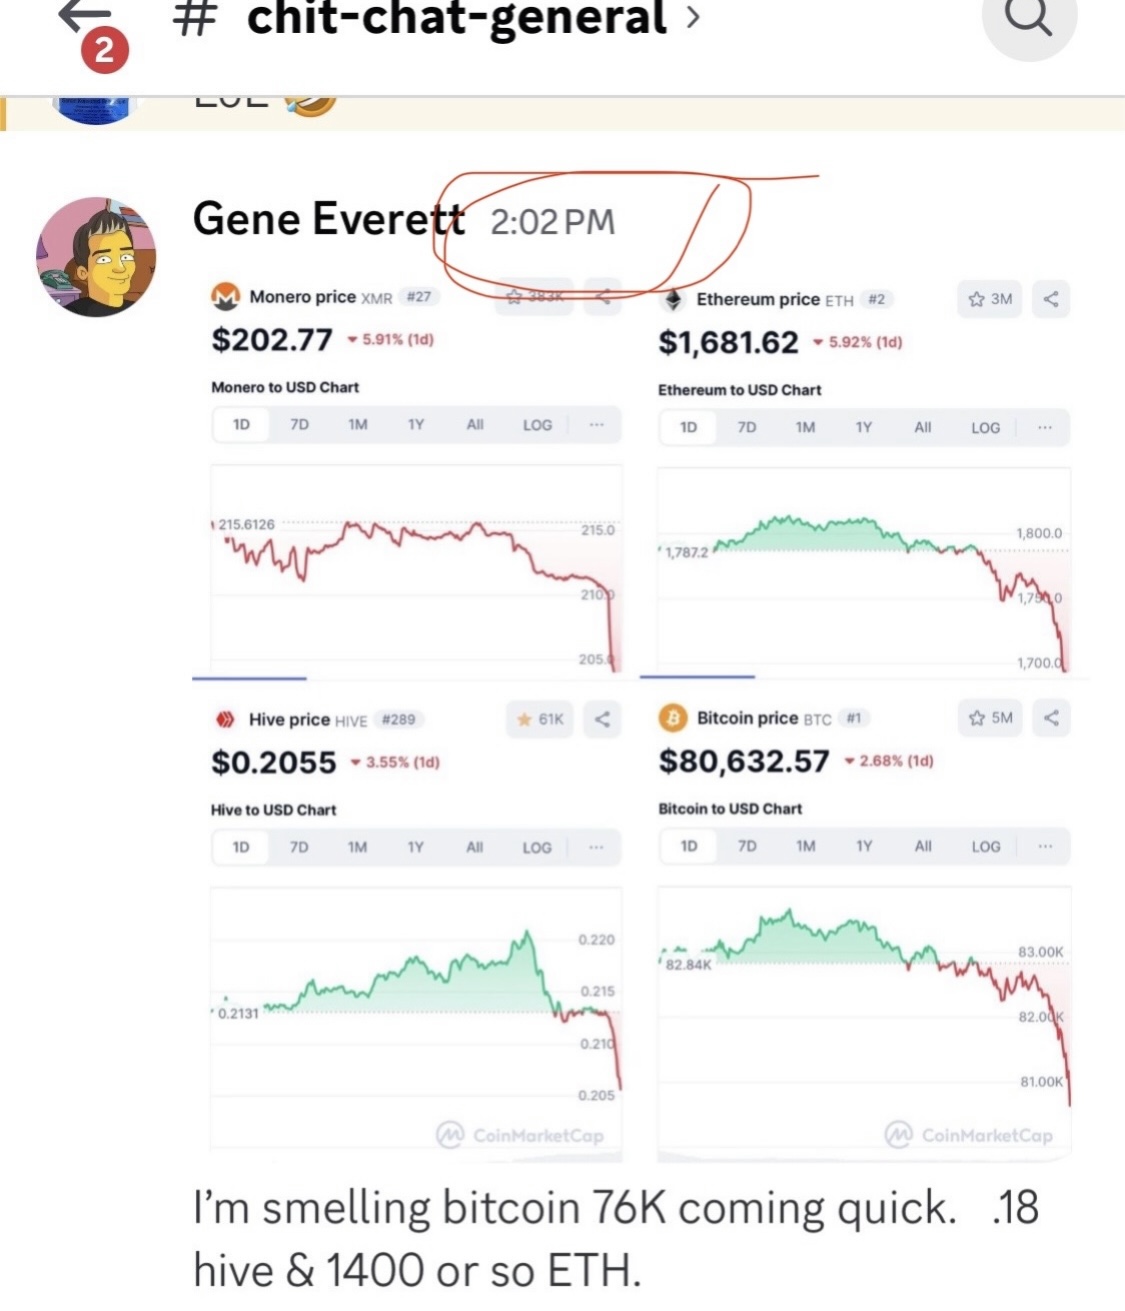Select the 7D tab on Monero chart
The image size is (1125, 1311).
[x=299, y=425]
